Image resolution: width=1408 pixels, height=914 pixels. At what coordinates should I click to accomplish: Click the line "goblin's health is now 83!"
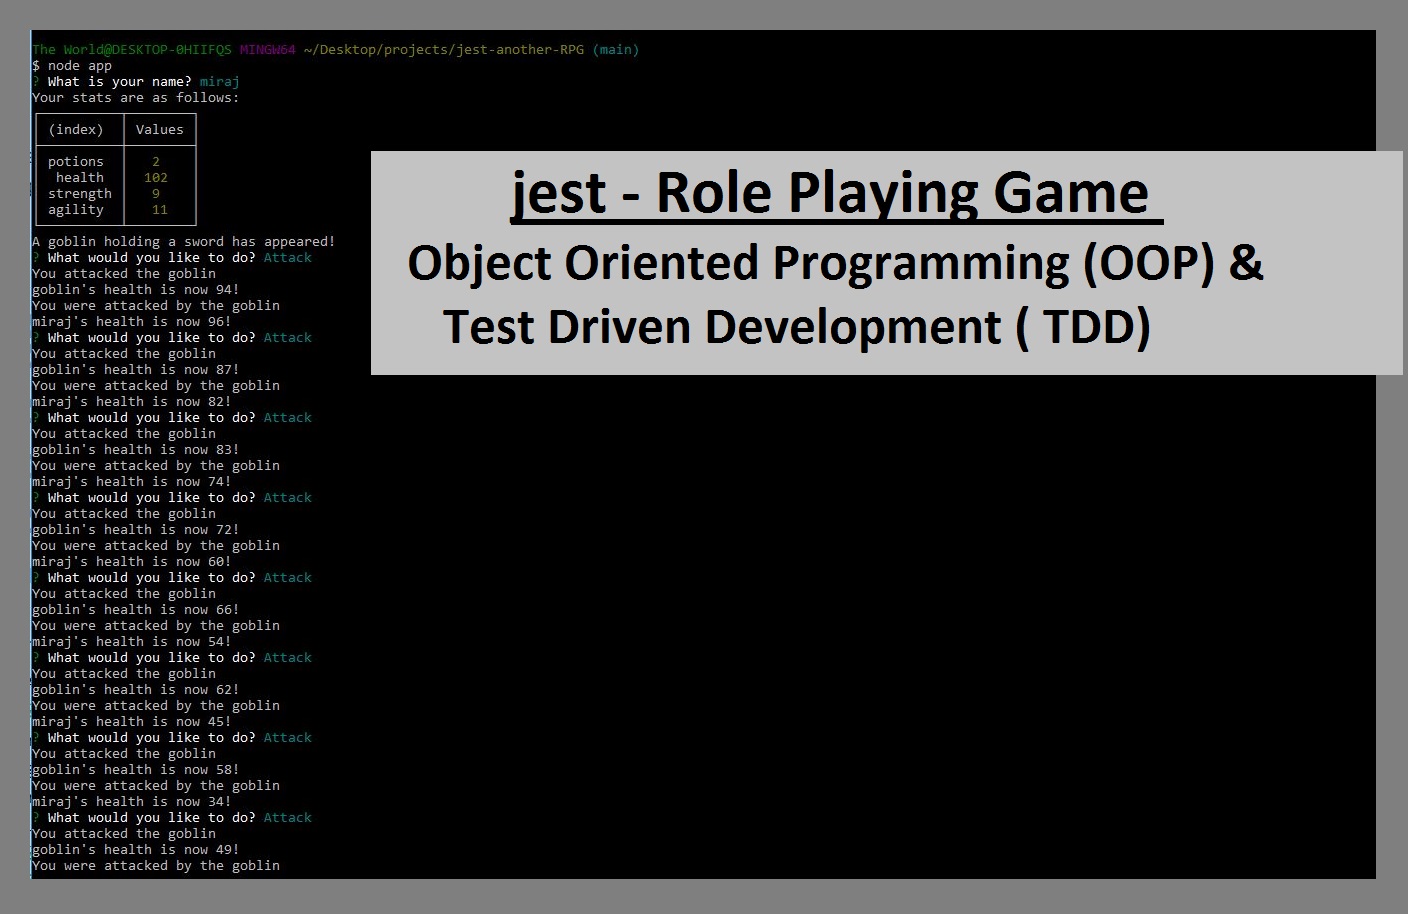tap(136, 449)
